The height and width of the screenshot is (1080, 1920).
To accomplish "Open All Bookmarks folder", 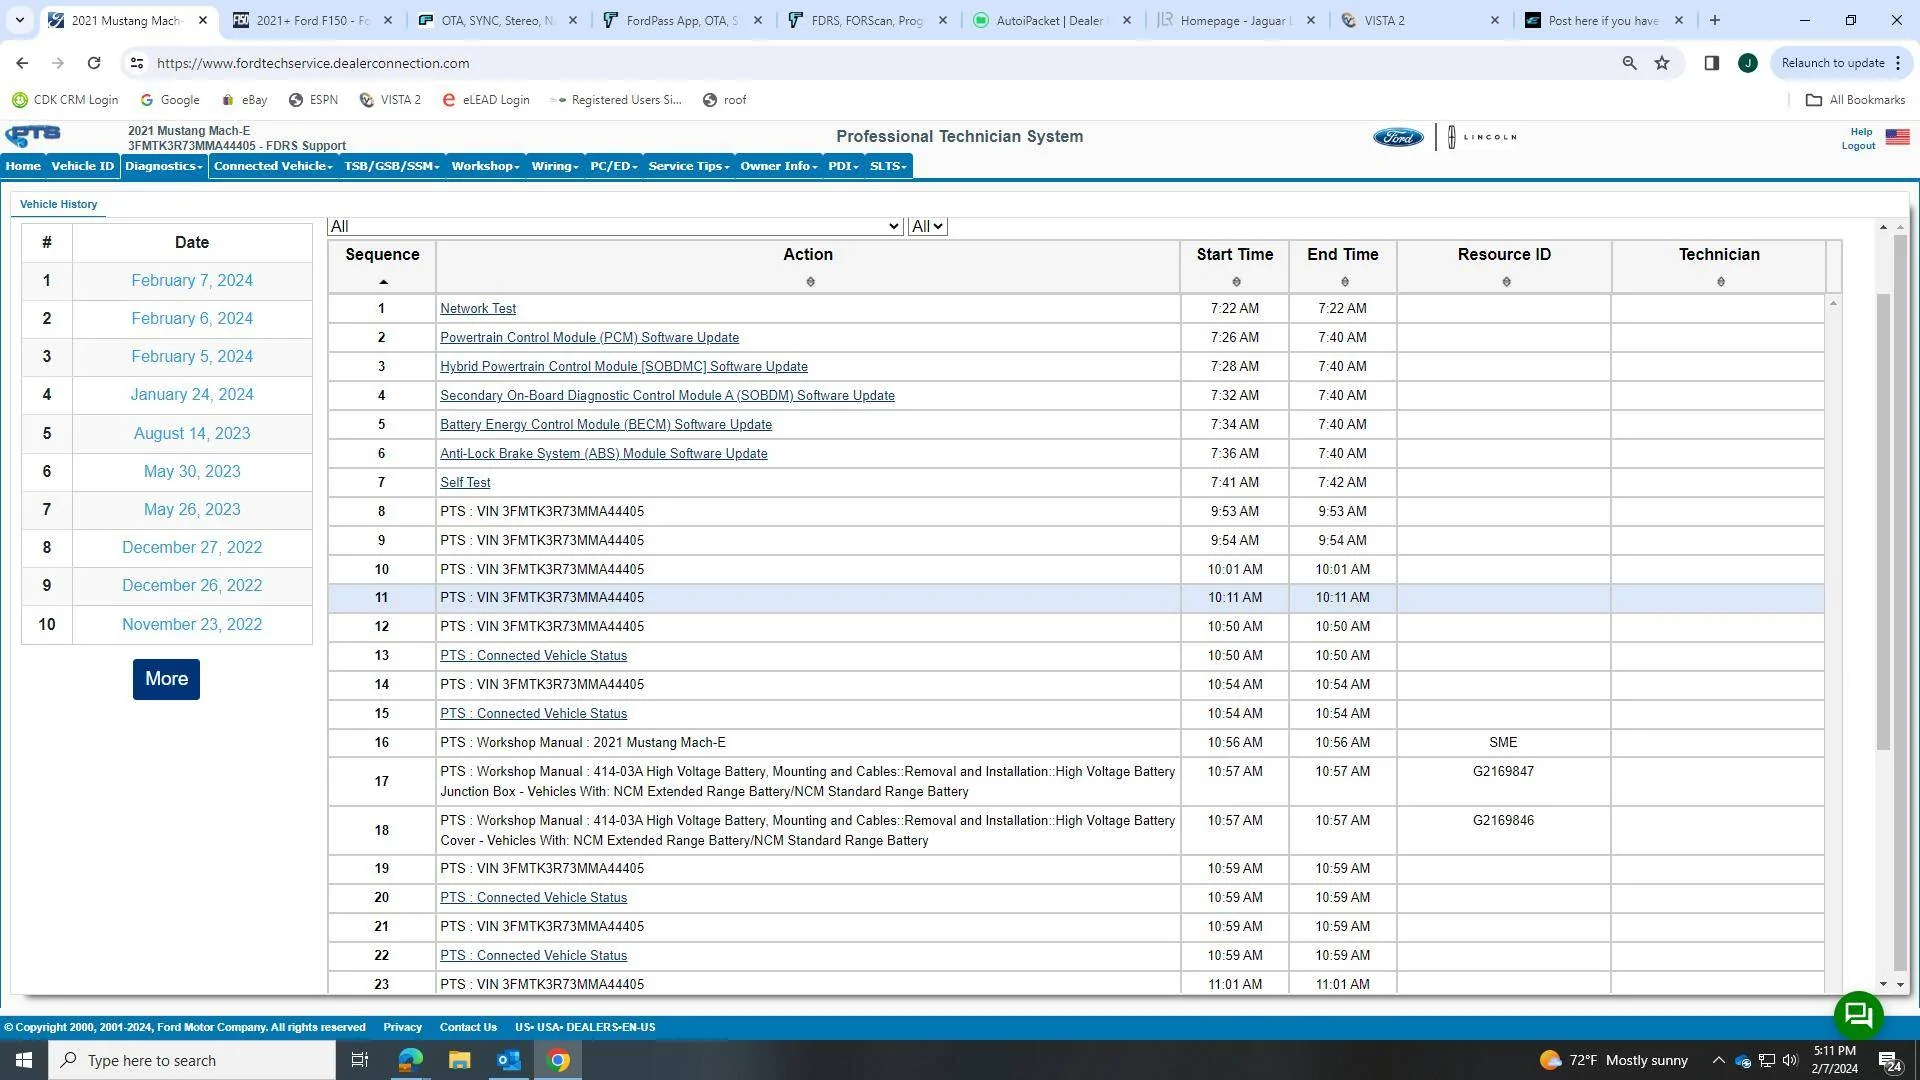I will tap(1855, 100).
